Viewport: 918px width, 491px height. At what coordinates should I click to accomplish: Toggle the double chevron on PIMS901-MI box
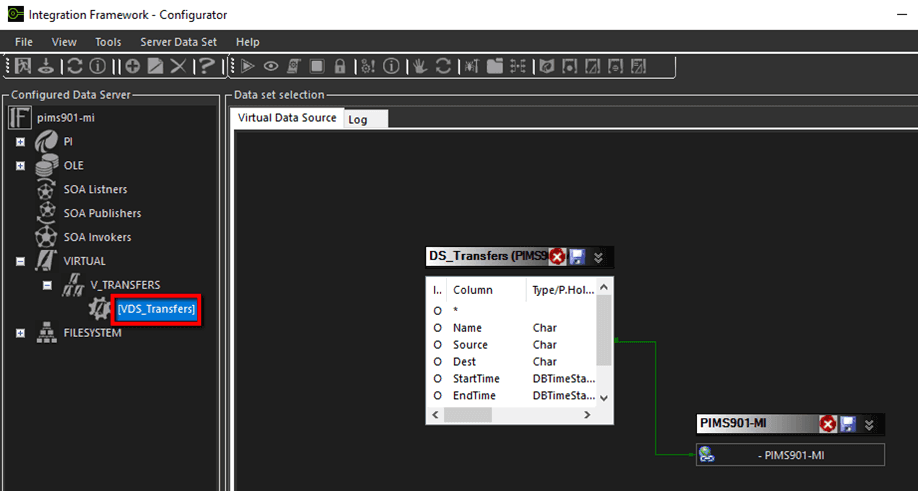click(x=869, y=424)
